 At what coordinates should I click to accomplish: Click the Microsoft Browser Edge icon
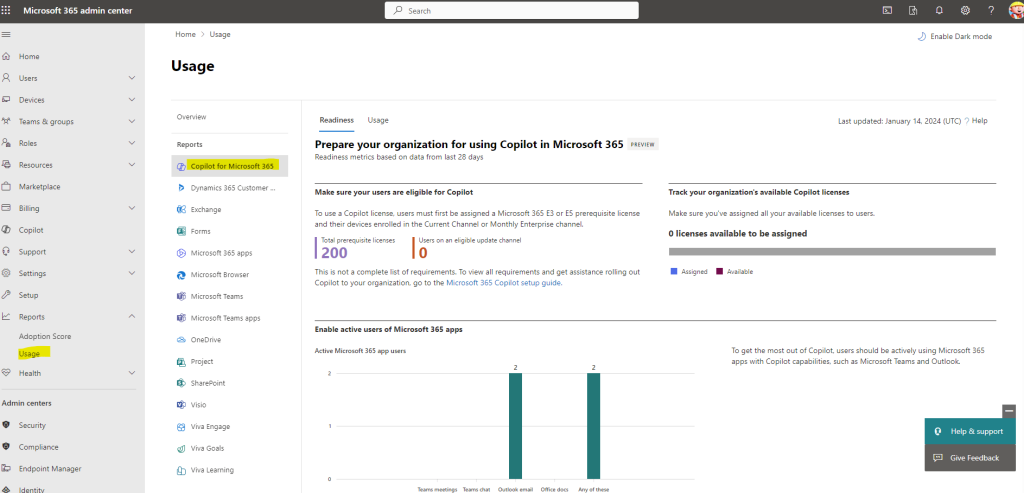pyautogui.click(x=181, y=275)
